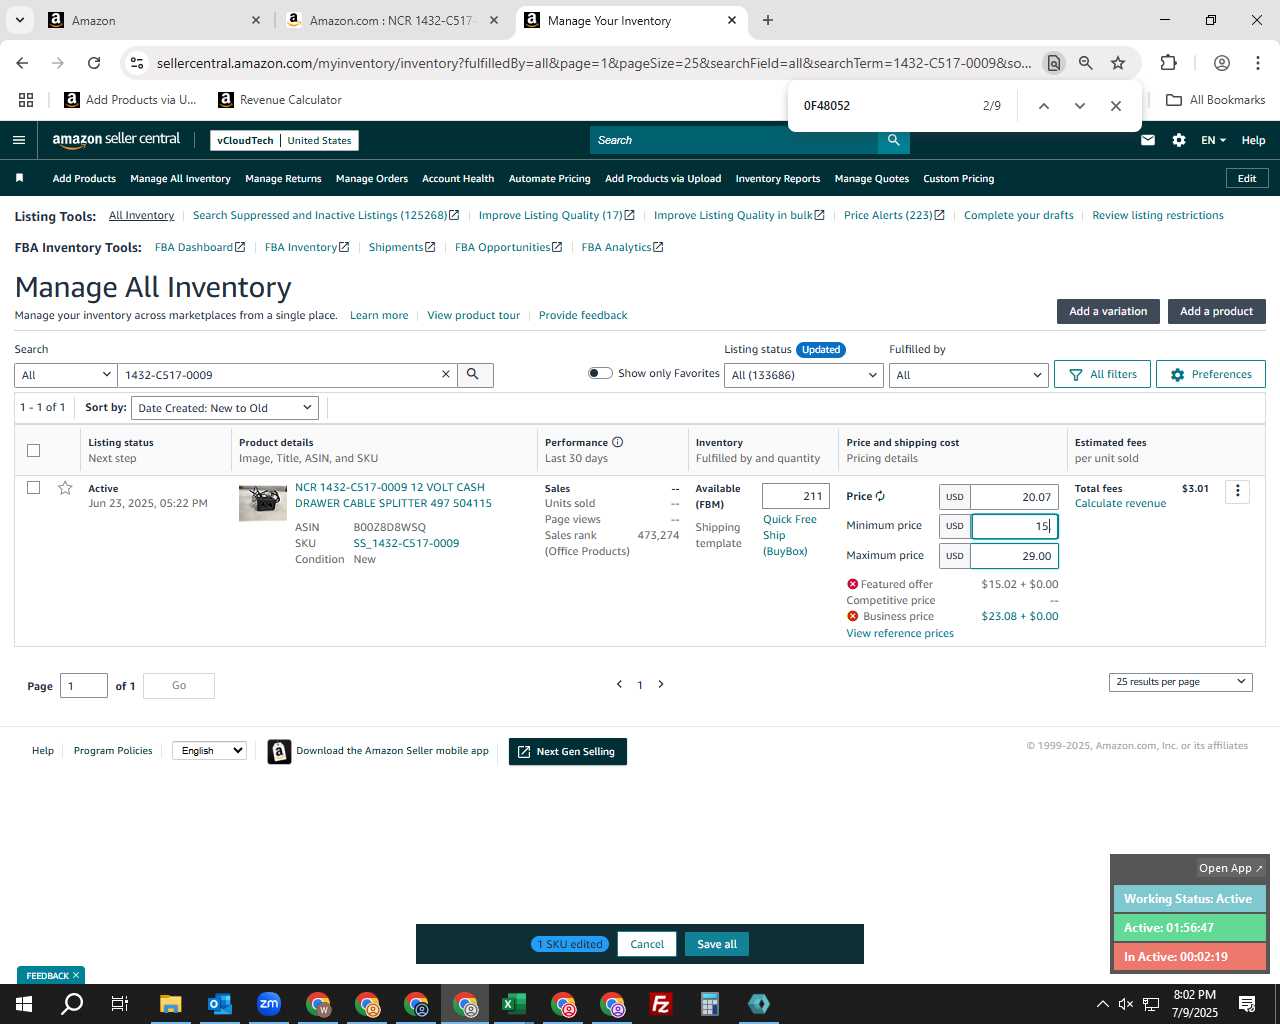Open Zoom from the taskbar
Image resolution: width=1280 pixels, height=1024 pixels.
point(269,1004)
